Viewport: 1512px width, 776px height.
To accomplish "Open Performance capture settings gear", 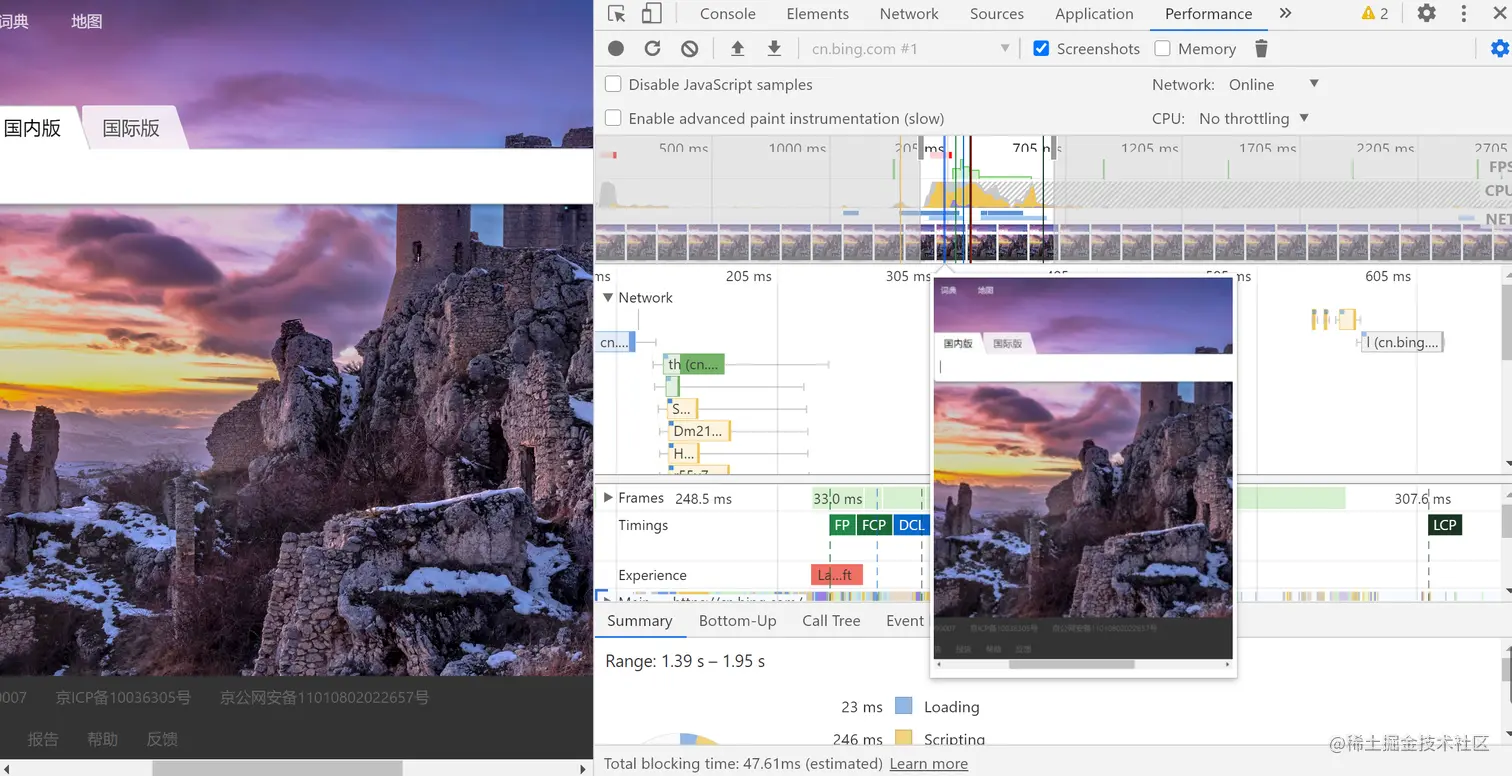I will click(1499, 48).
